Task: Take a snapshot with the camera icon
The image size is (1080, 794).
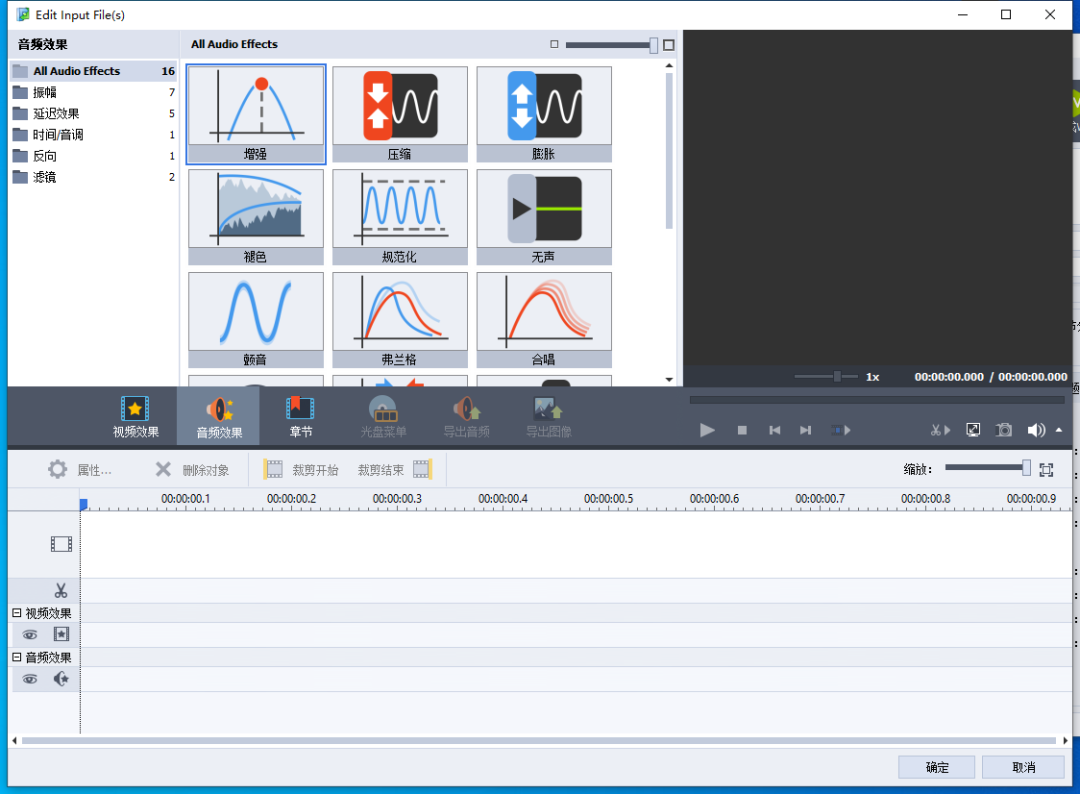Action: coord(1004,430)
